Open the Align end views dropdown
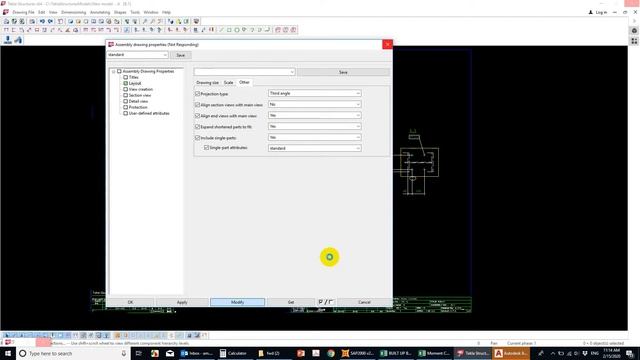 tap(314, 116)
